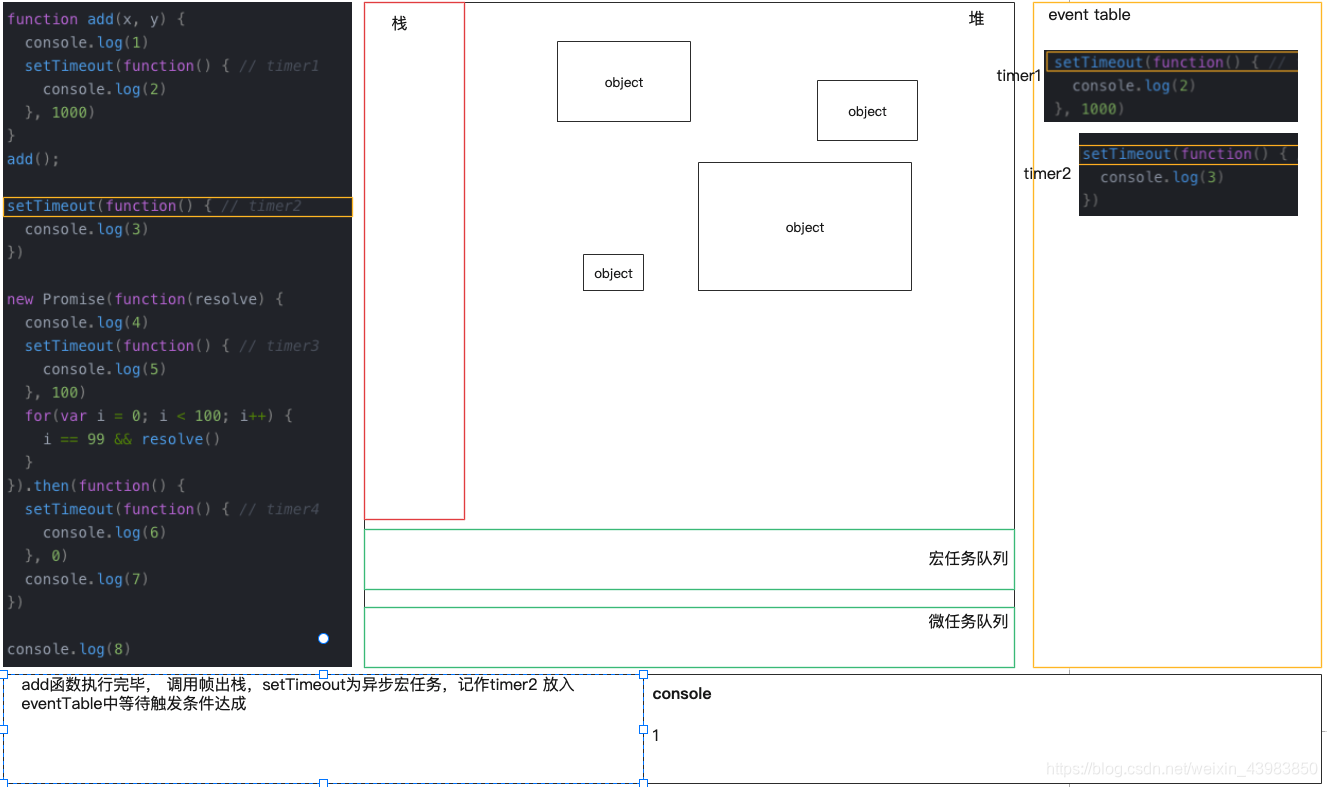Click the 堆 heap label
1327x787 pixels.
point(977,18)
